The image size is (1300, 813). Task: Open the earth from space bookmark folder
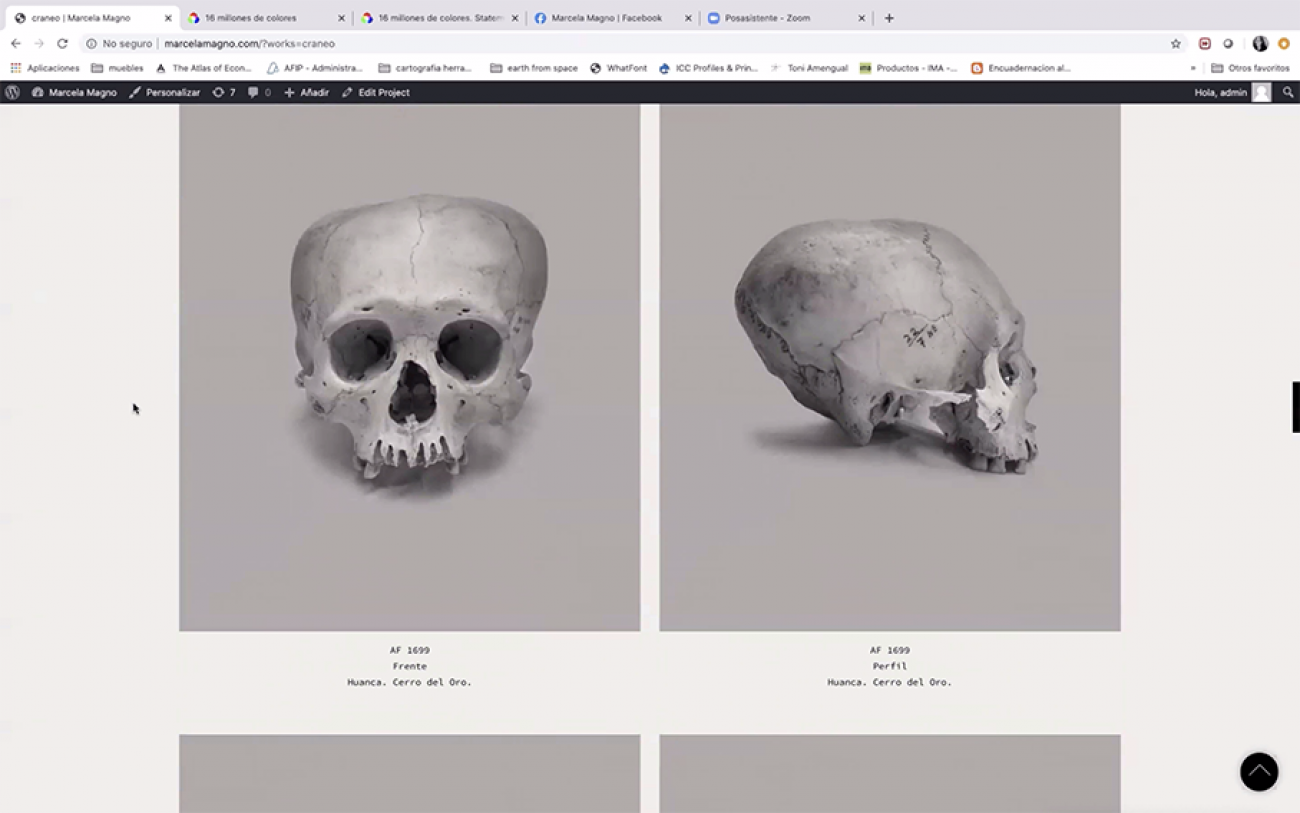click(x=534, y=68)
